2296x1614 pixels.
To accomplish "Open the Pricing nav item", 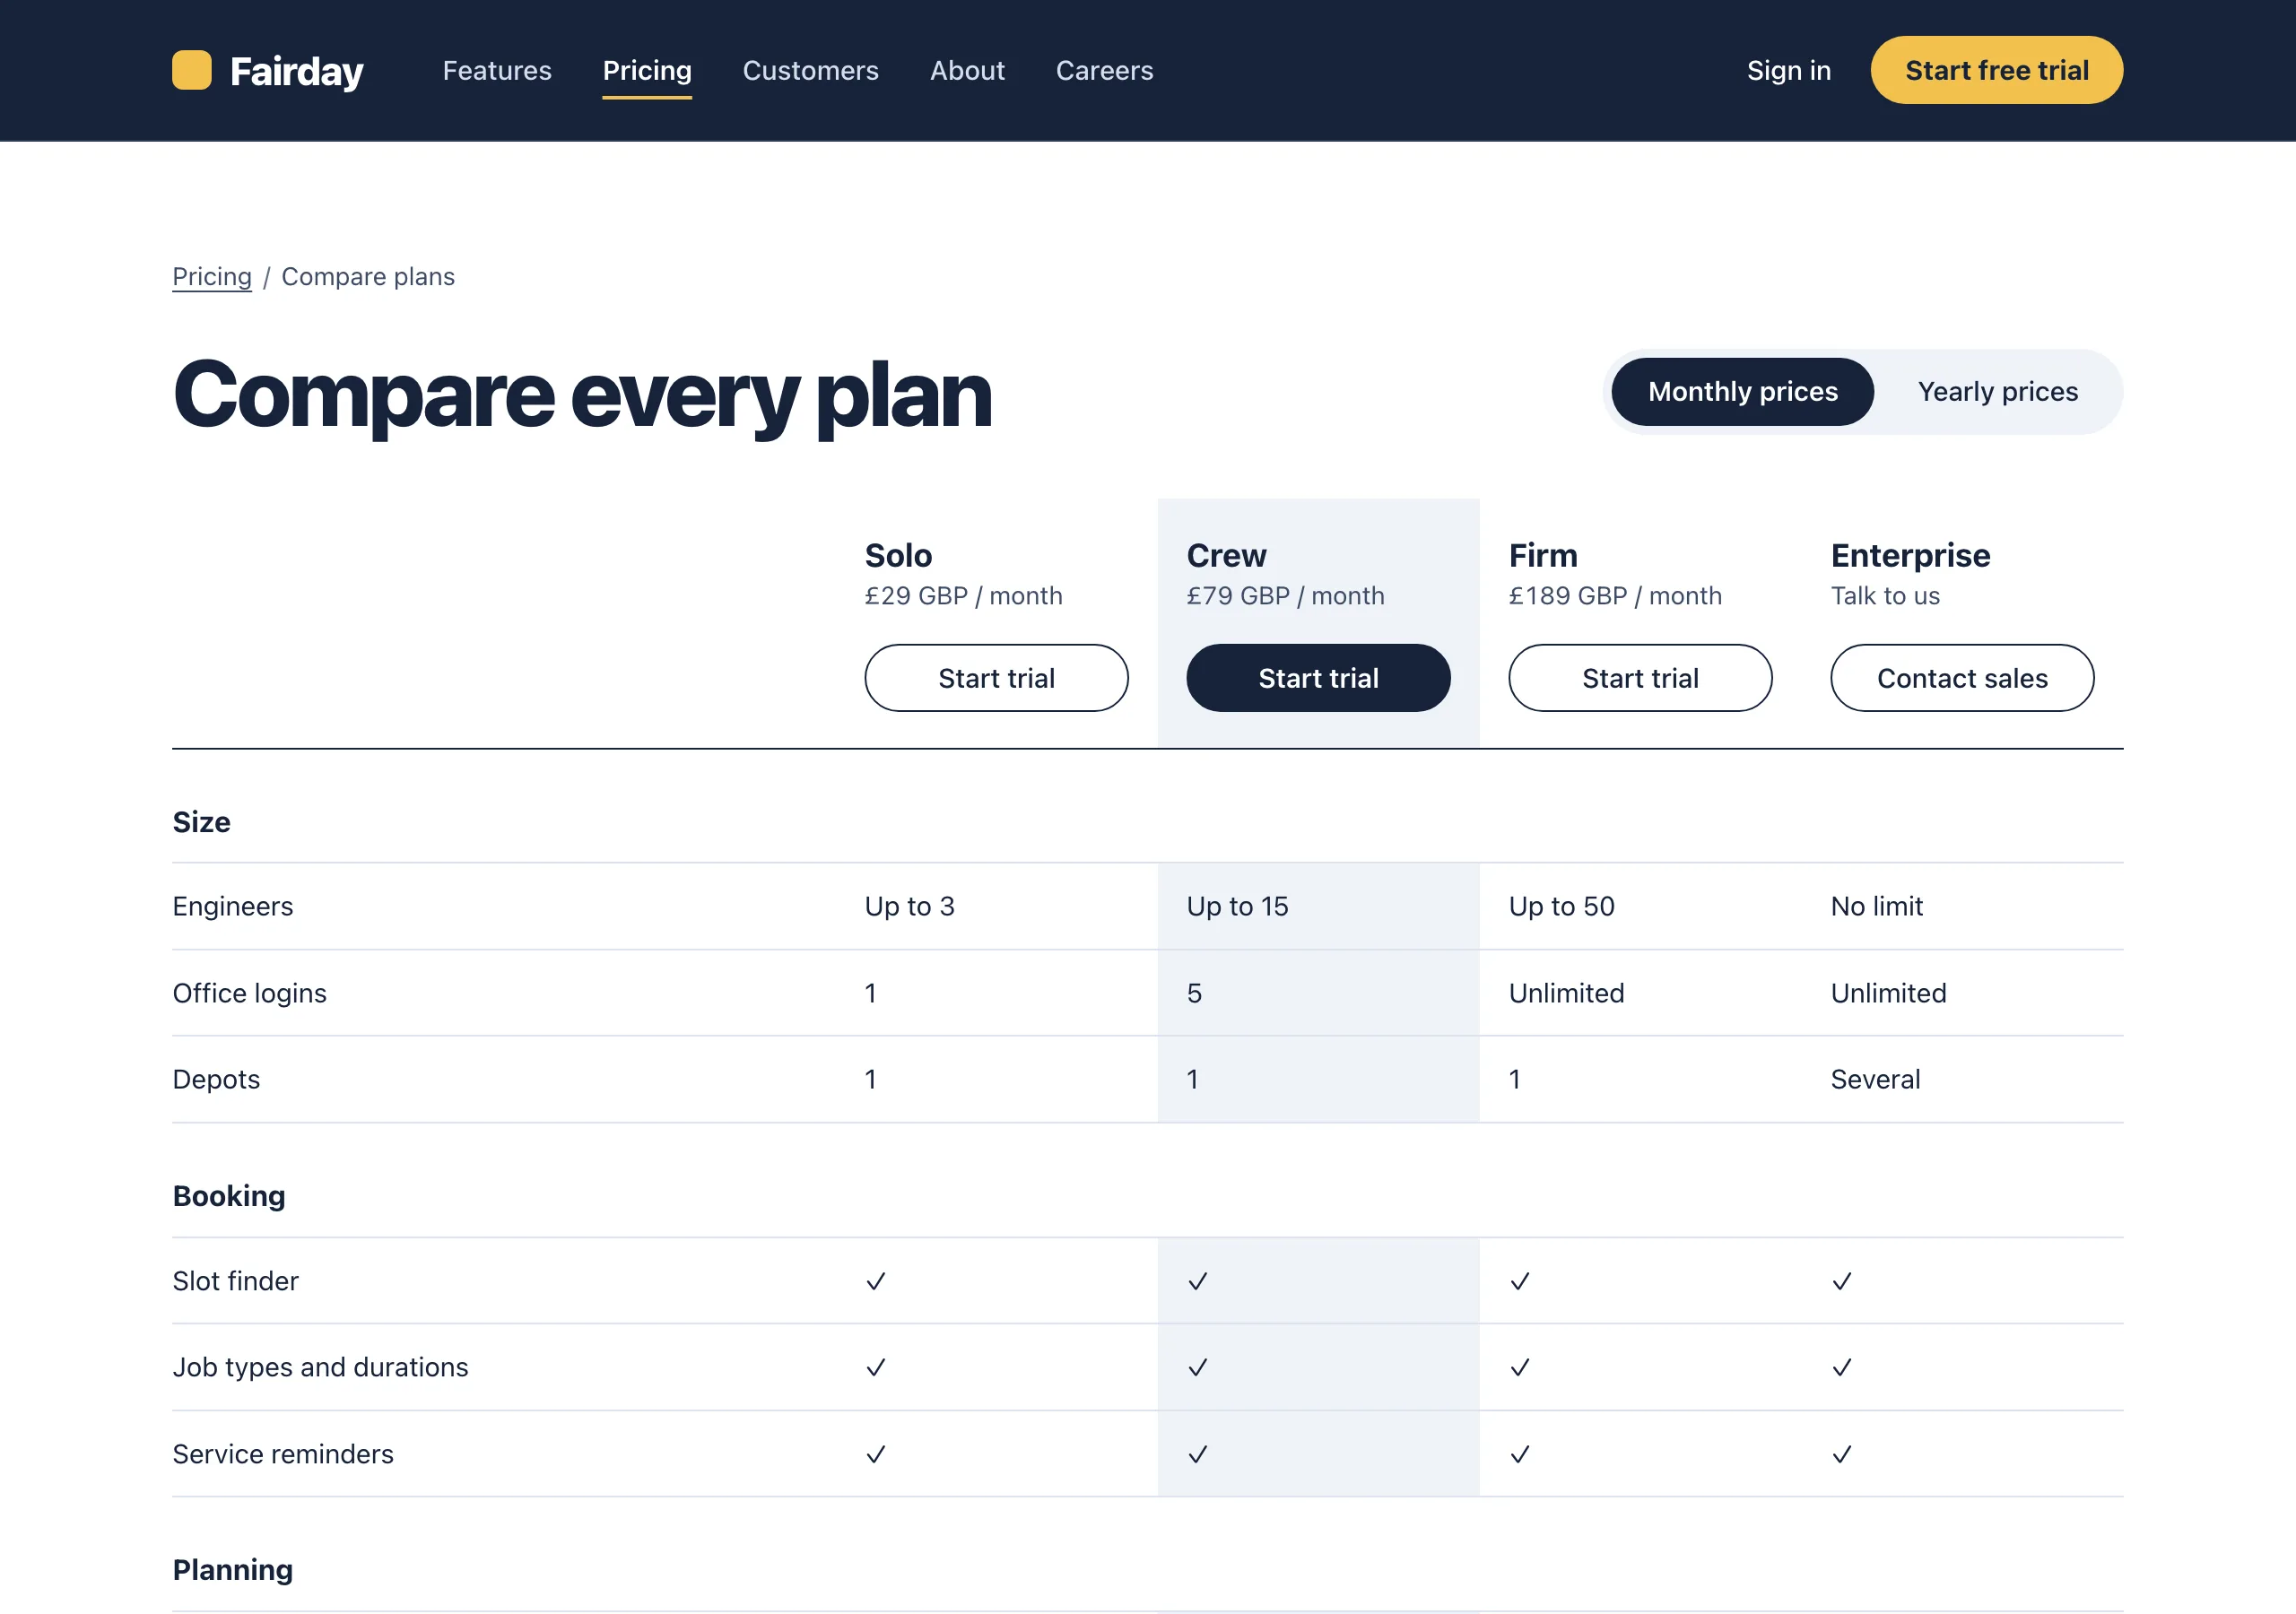I will pos(647,71).
